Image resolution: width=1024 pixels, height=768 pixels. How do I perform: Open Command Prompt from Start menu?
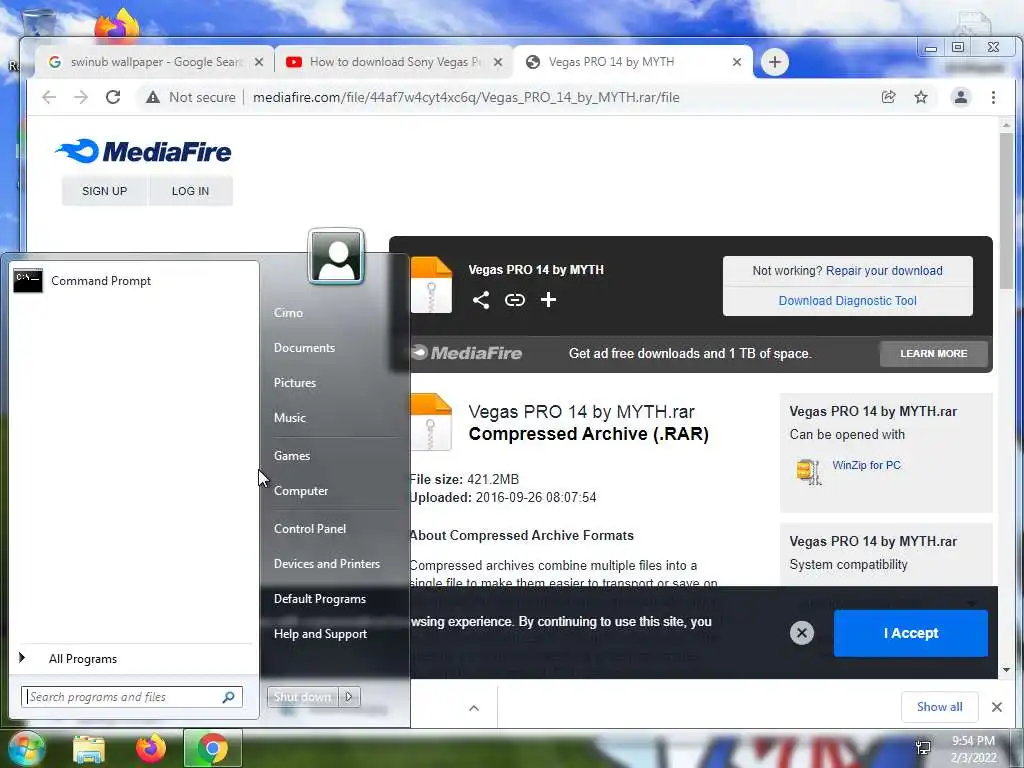click(x=134, y=281)
